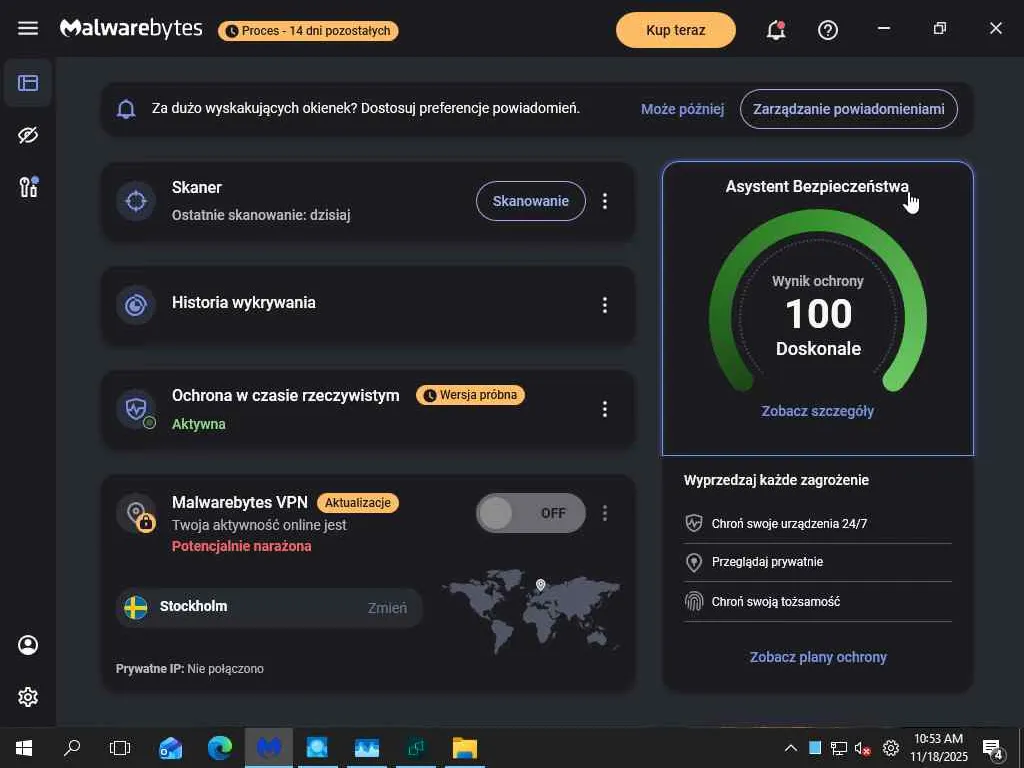Open the help question mark icon

pos(828,29)
